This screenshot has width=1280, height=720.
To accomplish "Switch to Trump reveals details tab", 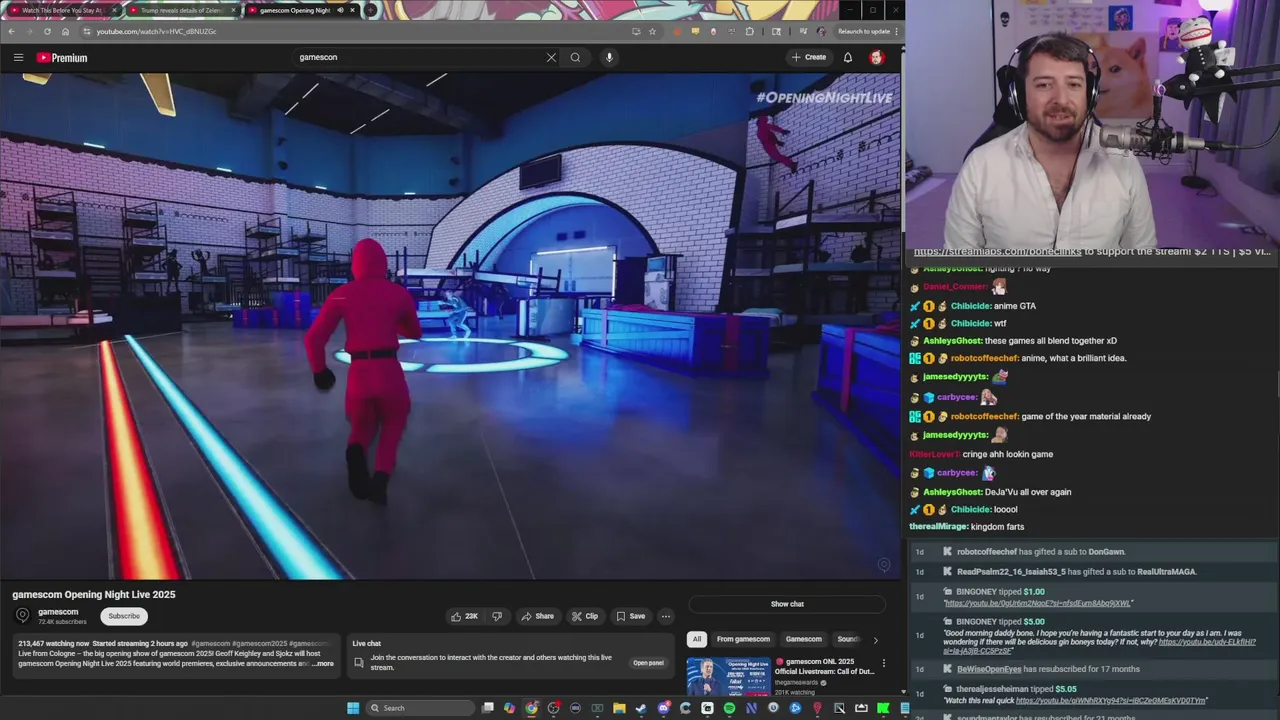I will coord(180,10).
